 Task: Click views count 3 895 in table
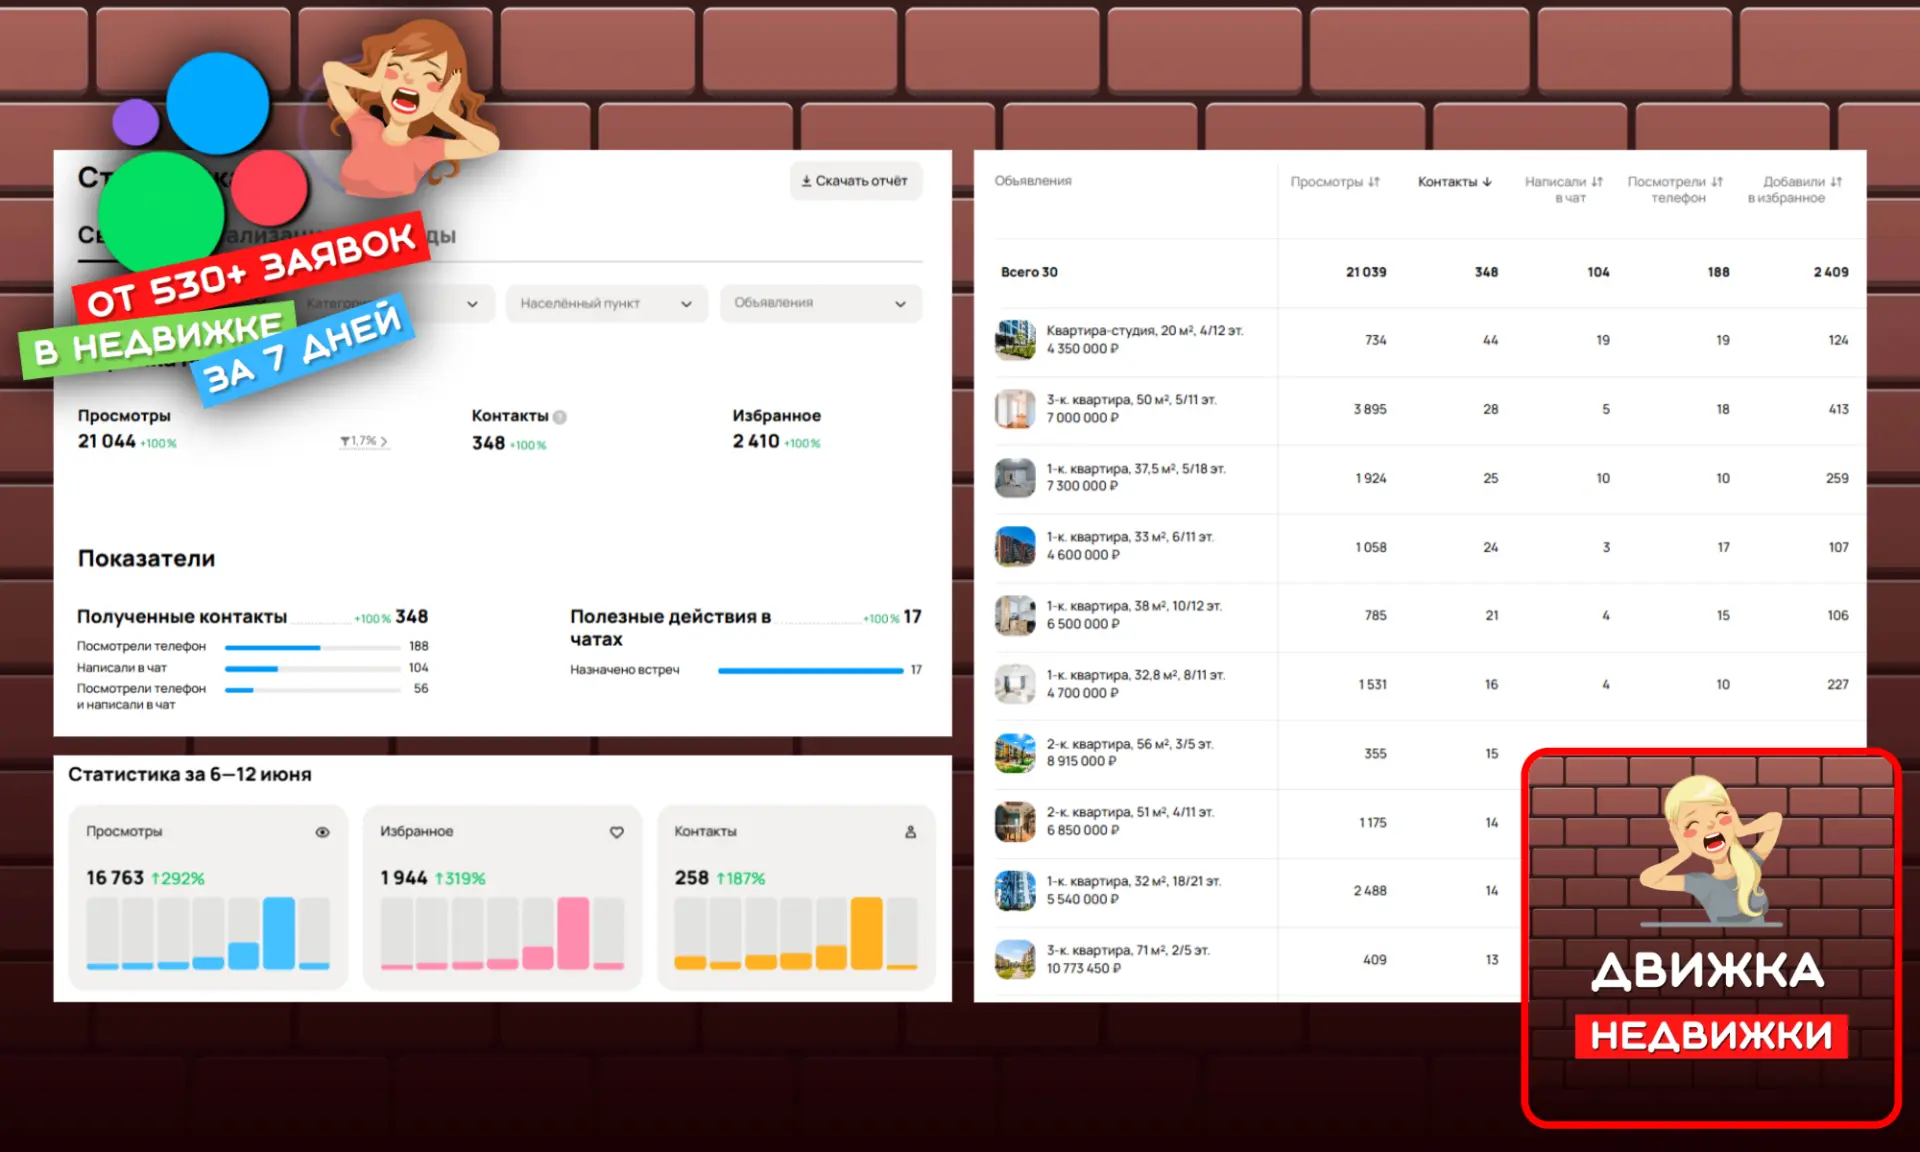1370,409
